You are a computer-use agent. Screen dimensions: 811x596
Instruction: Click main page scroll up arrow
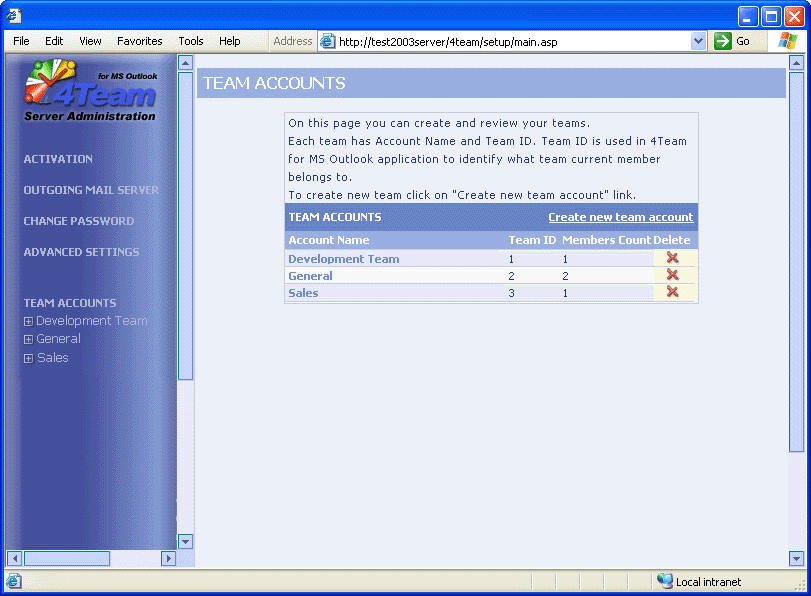click(796, 63)
